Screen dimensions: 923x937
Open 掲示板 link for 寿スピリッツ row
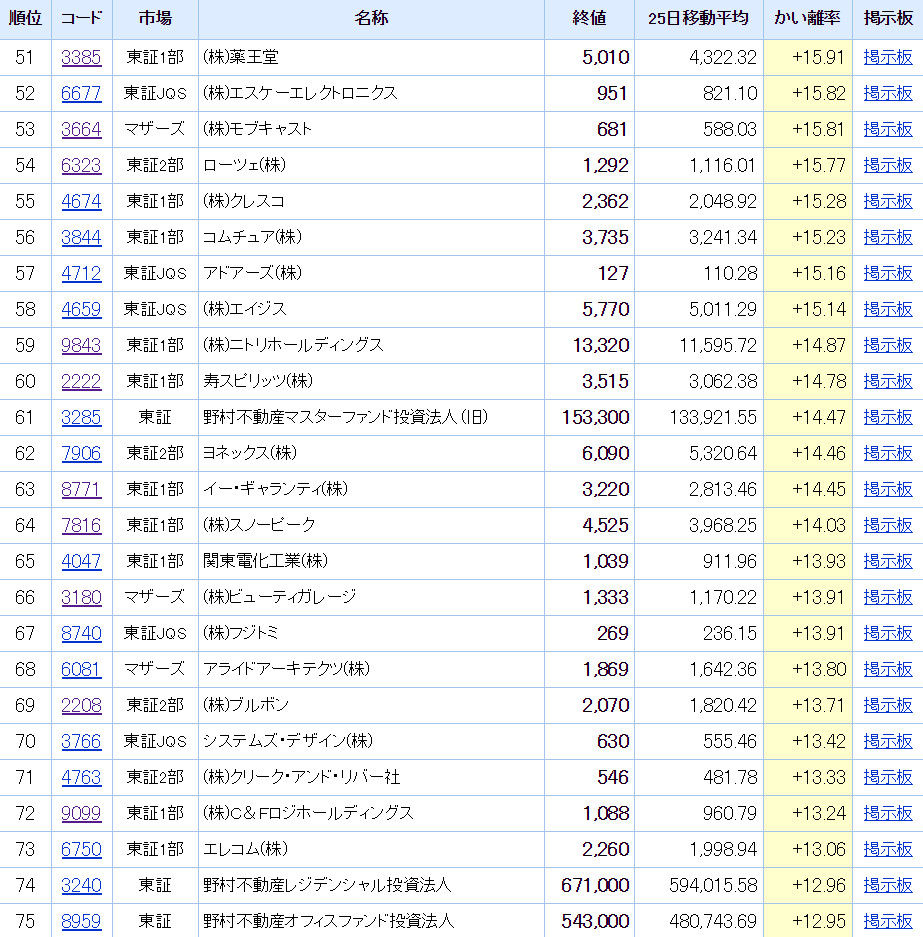888,381
